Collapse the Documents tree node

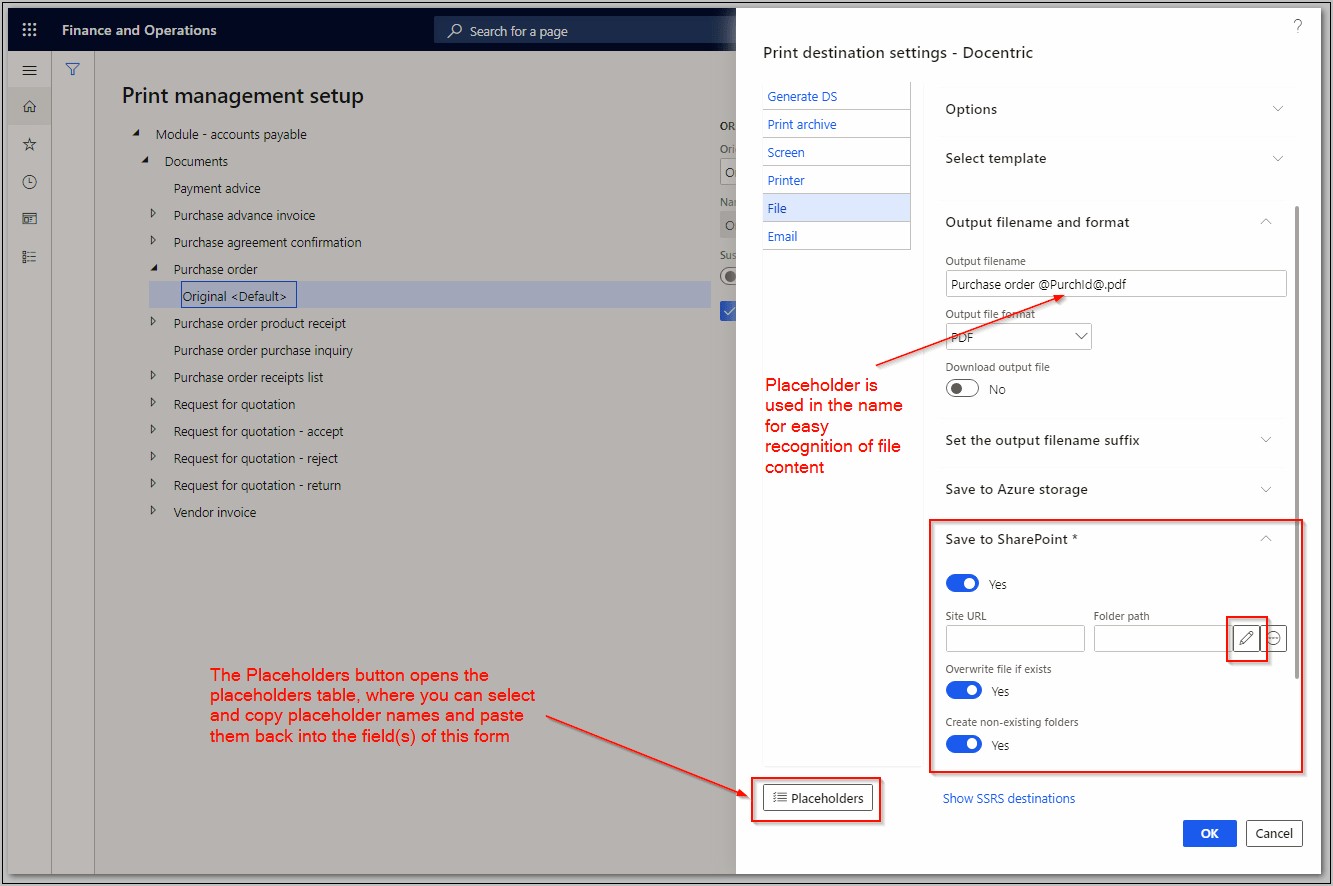click(145, 161)
